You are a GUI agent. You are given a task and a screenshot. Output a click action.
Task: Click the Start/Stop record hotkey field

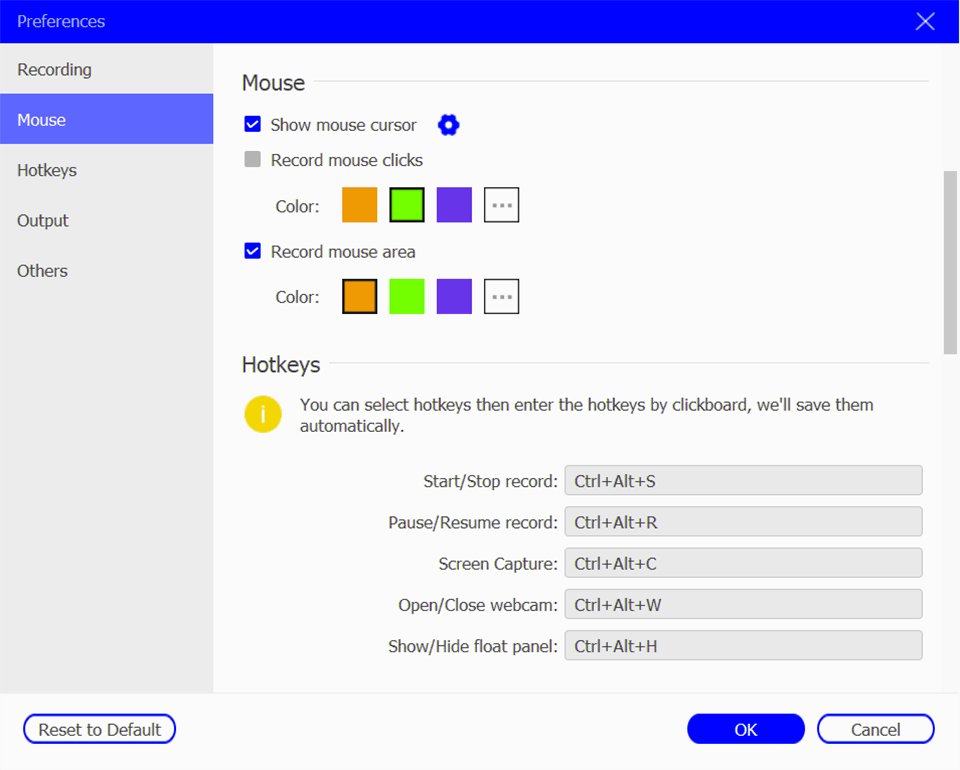tap(744, 480)
